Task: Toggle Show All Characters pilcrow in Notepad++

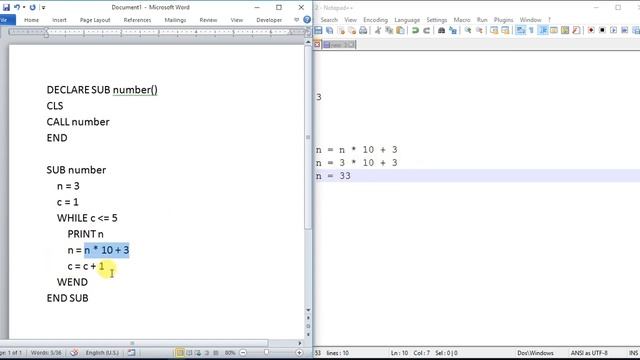Action: coord(531,30)
